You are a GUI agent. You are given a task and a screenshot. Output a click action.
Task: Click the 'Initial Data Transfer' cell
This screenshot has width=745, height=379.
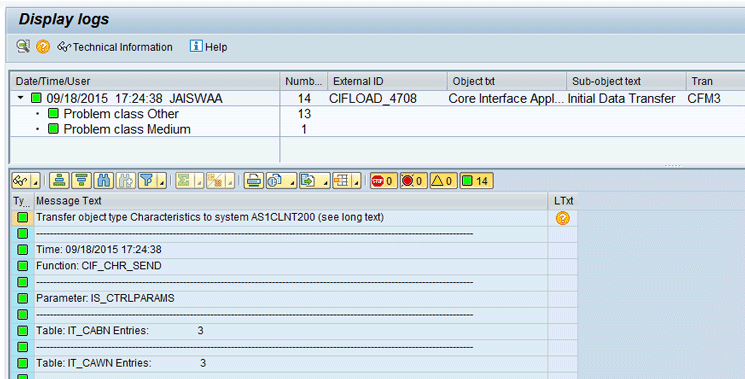coord(621,98)
